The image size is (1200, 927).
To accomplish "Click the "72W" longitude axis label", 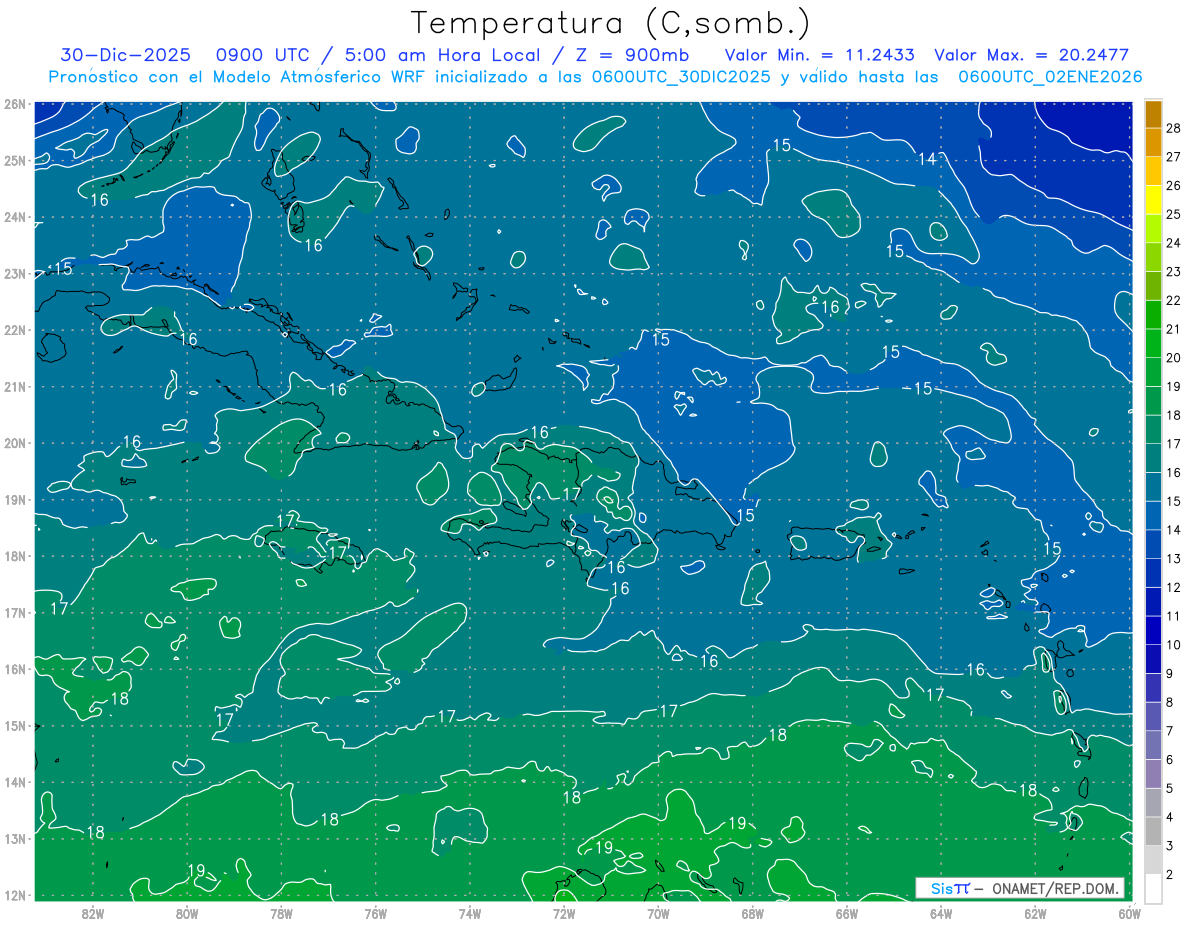I will [x=564, y=913].
